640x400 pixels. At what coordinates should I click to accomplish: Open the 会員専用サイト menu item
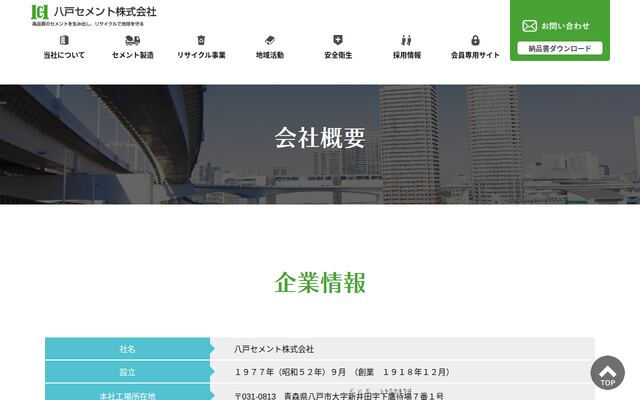pos(475,55)
